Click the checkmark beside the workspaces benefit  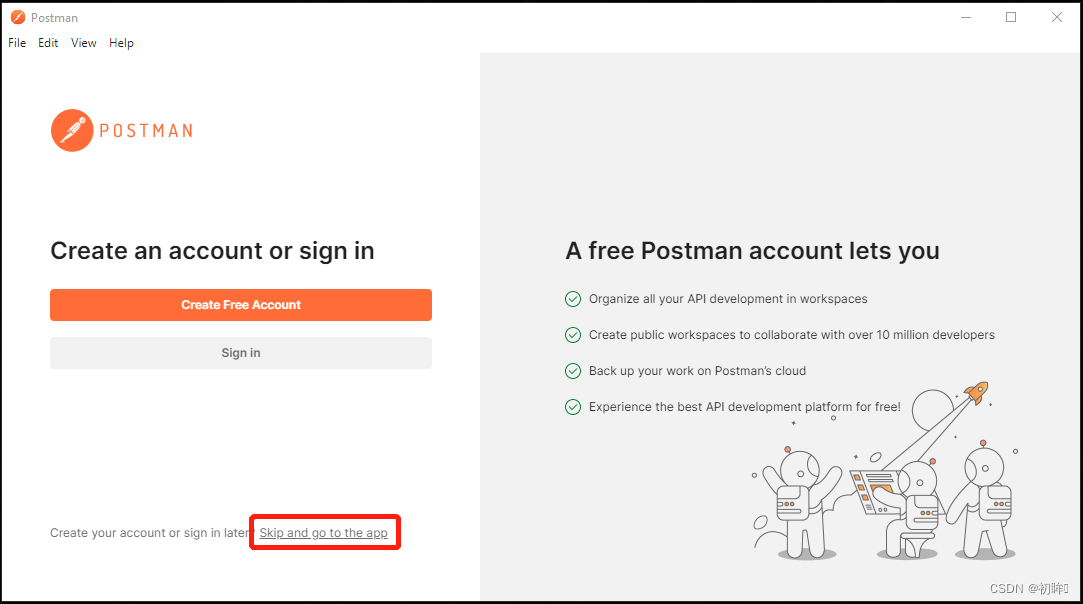click(573, 298)
